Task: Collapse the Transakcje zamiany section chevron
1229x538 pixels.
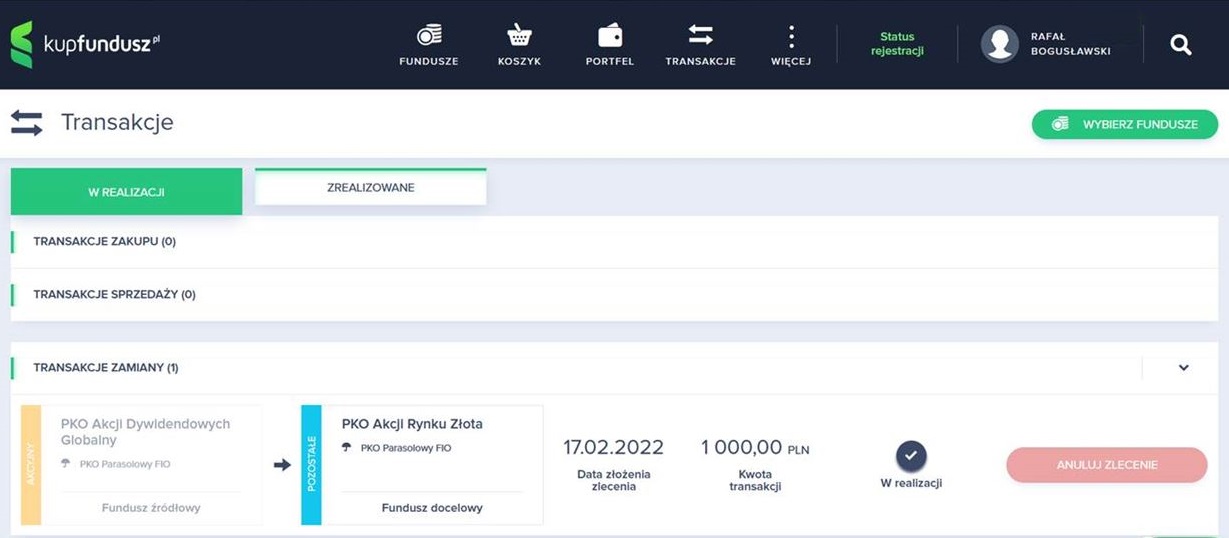Action: tap(1184, 368)
